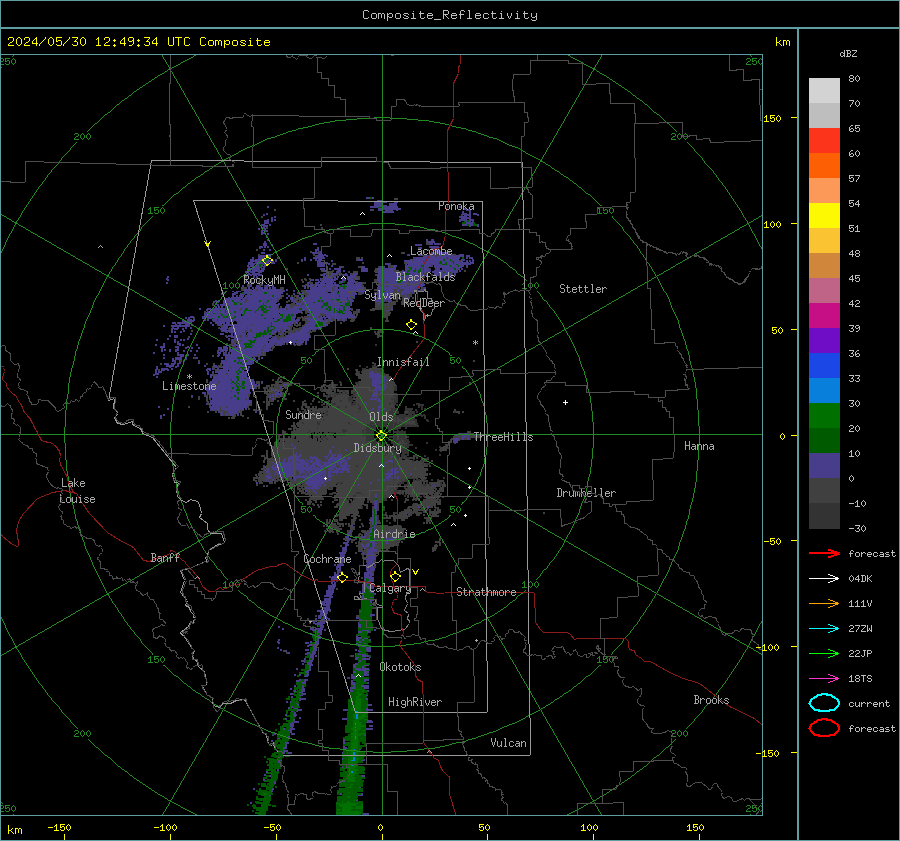Select the 54 dBZ yellow color swatch

(824, 216)
